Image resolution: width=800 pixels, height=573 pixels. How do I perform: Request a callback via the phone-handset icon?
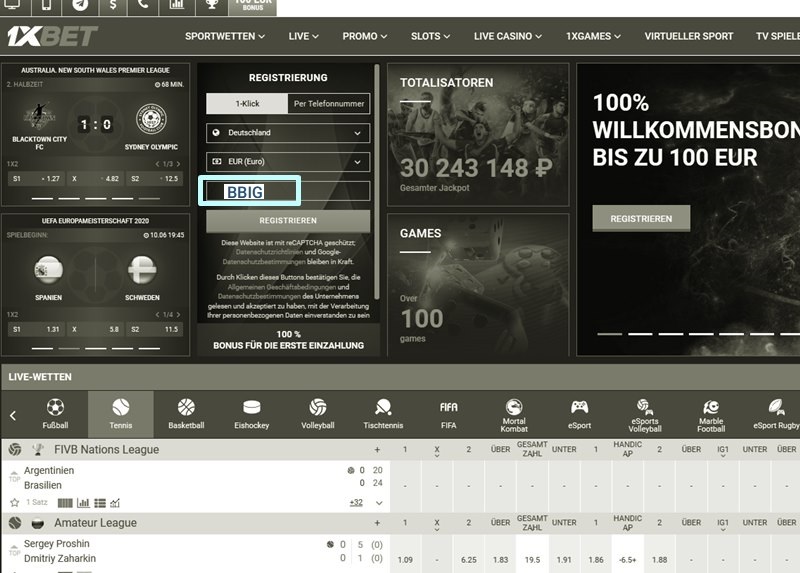(x=144, y=5)
